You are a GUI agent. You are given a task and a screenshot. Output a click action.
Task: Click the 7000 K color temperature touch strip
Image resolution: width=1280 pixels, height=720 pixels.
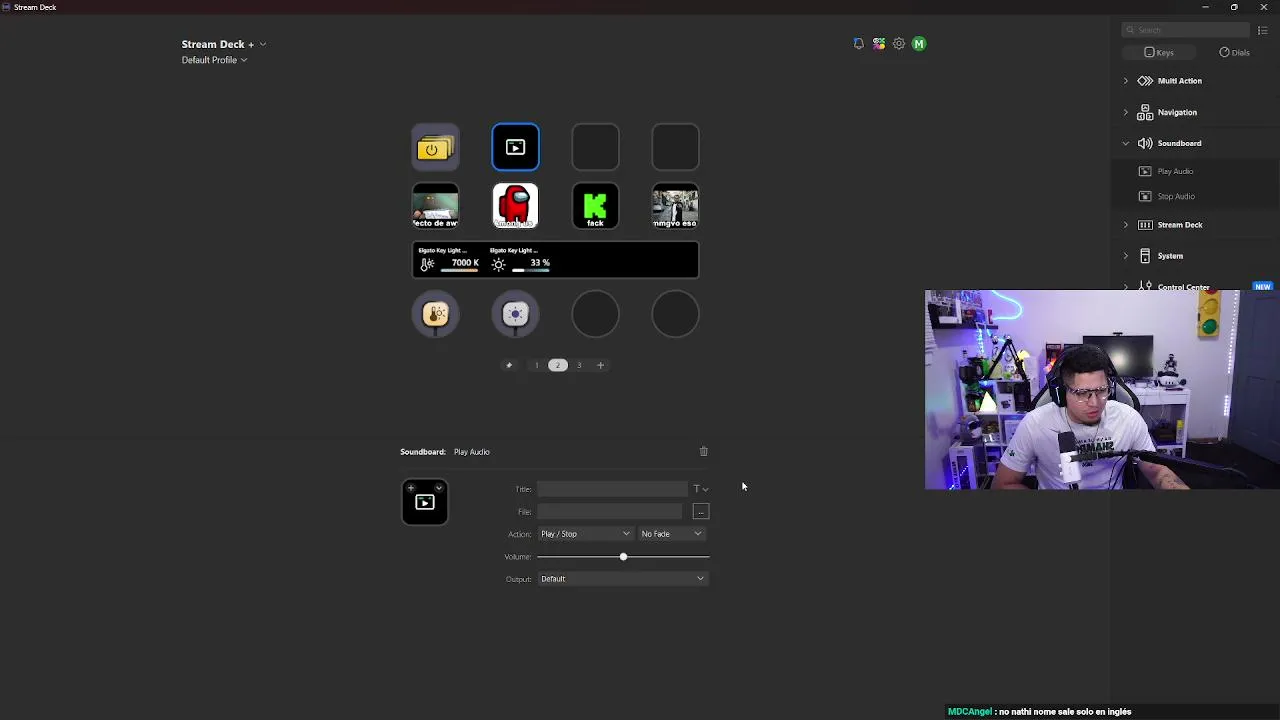(449, 259)
